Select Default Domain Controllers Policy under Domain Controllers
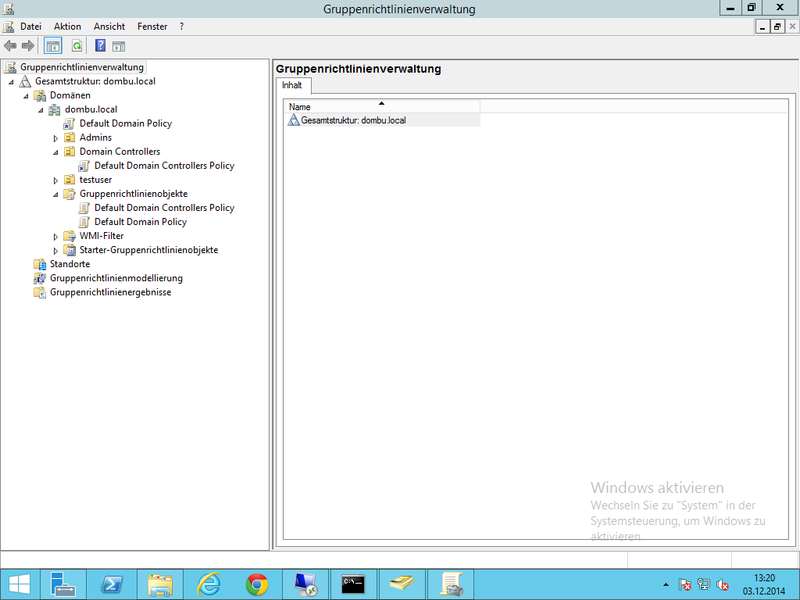 click(164, 166)
